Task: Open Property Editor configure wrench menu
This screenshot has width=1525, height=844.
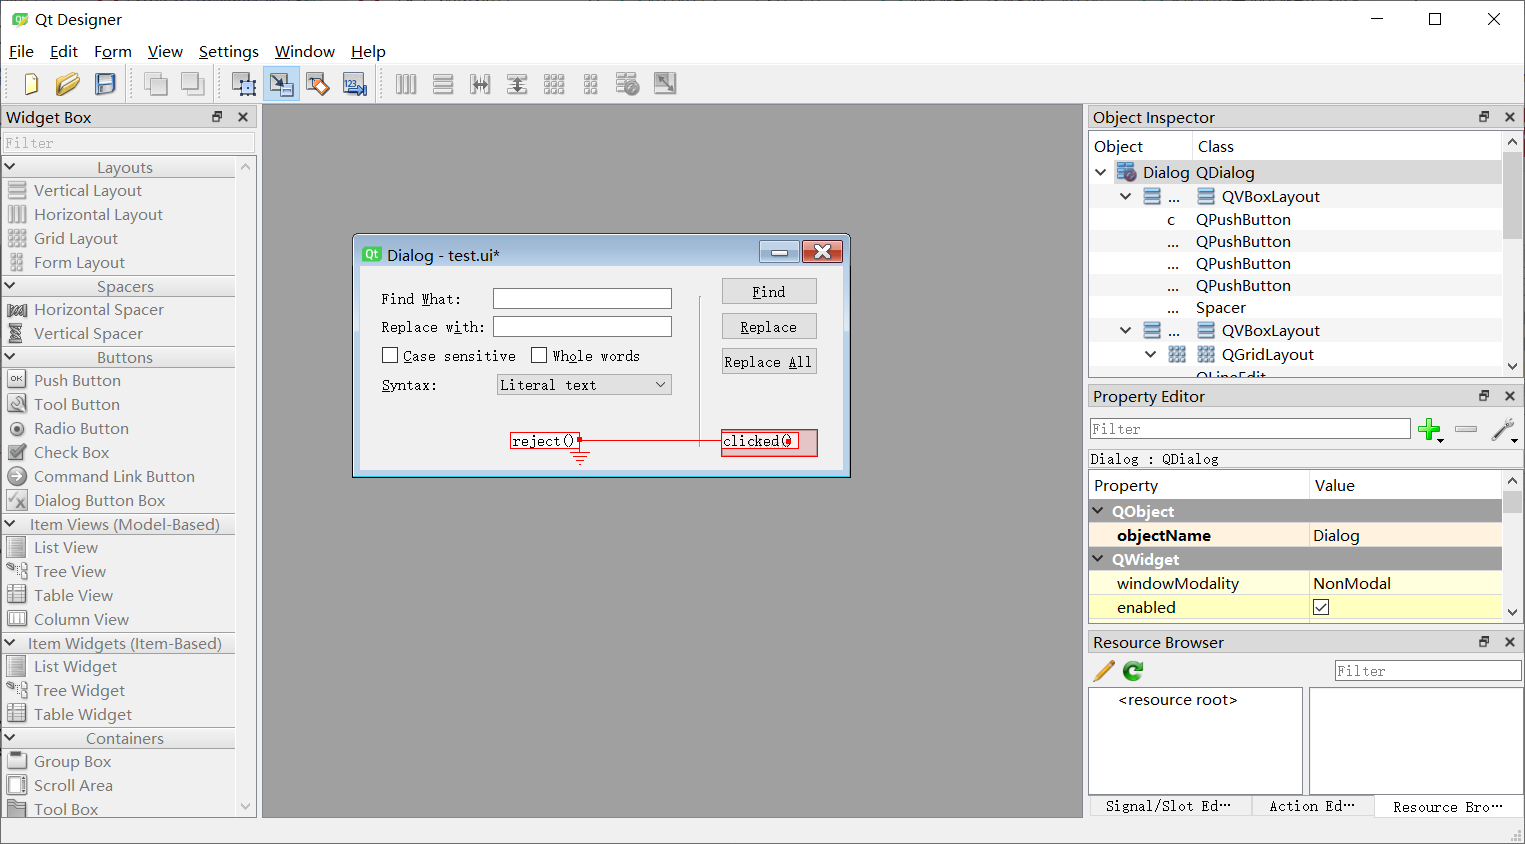Action: (1504, 430)
